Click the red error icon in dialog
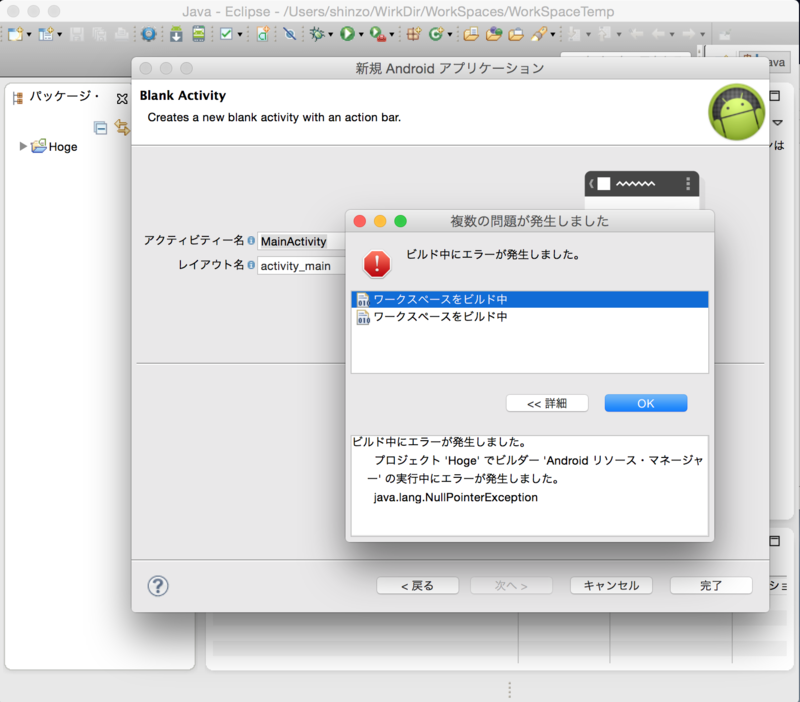 pyautogui.click(x=377, y=264)
